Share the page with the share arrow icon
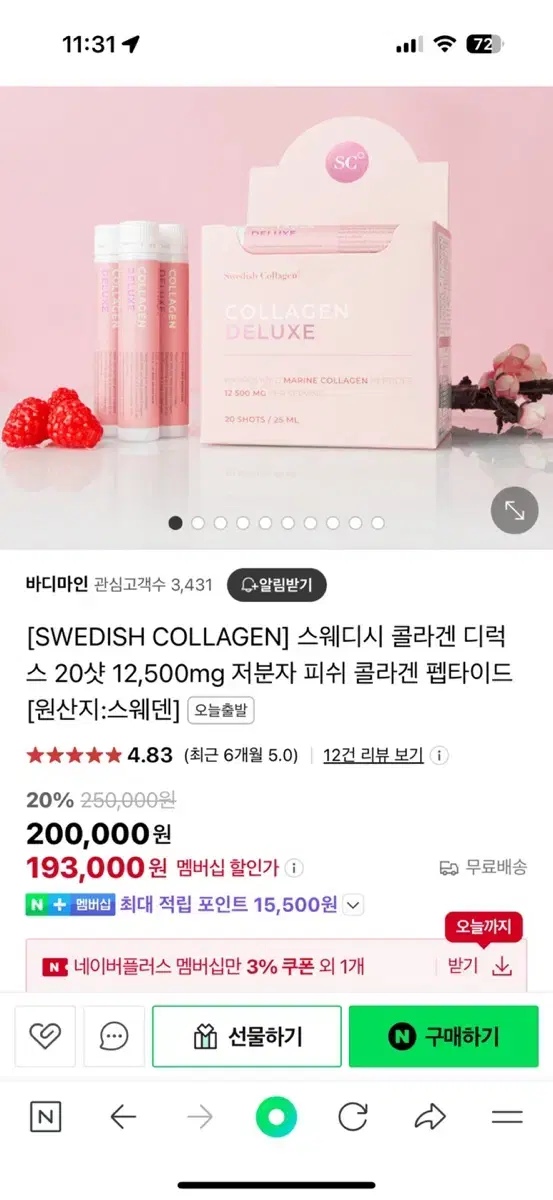Screen dimensions: 553x1200 coord(430,1117)
